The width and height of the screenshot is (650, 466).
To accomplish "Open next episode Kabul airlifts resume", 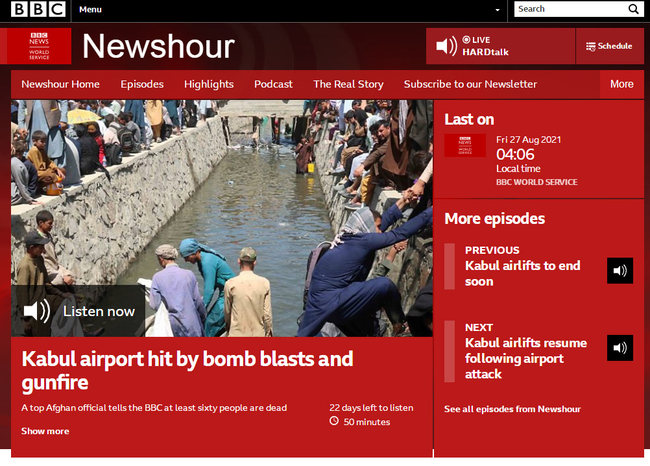I will pos(526,358).
